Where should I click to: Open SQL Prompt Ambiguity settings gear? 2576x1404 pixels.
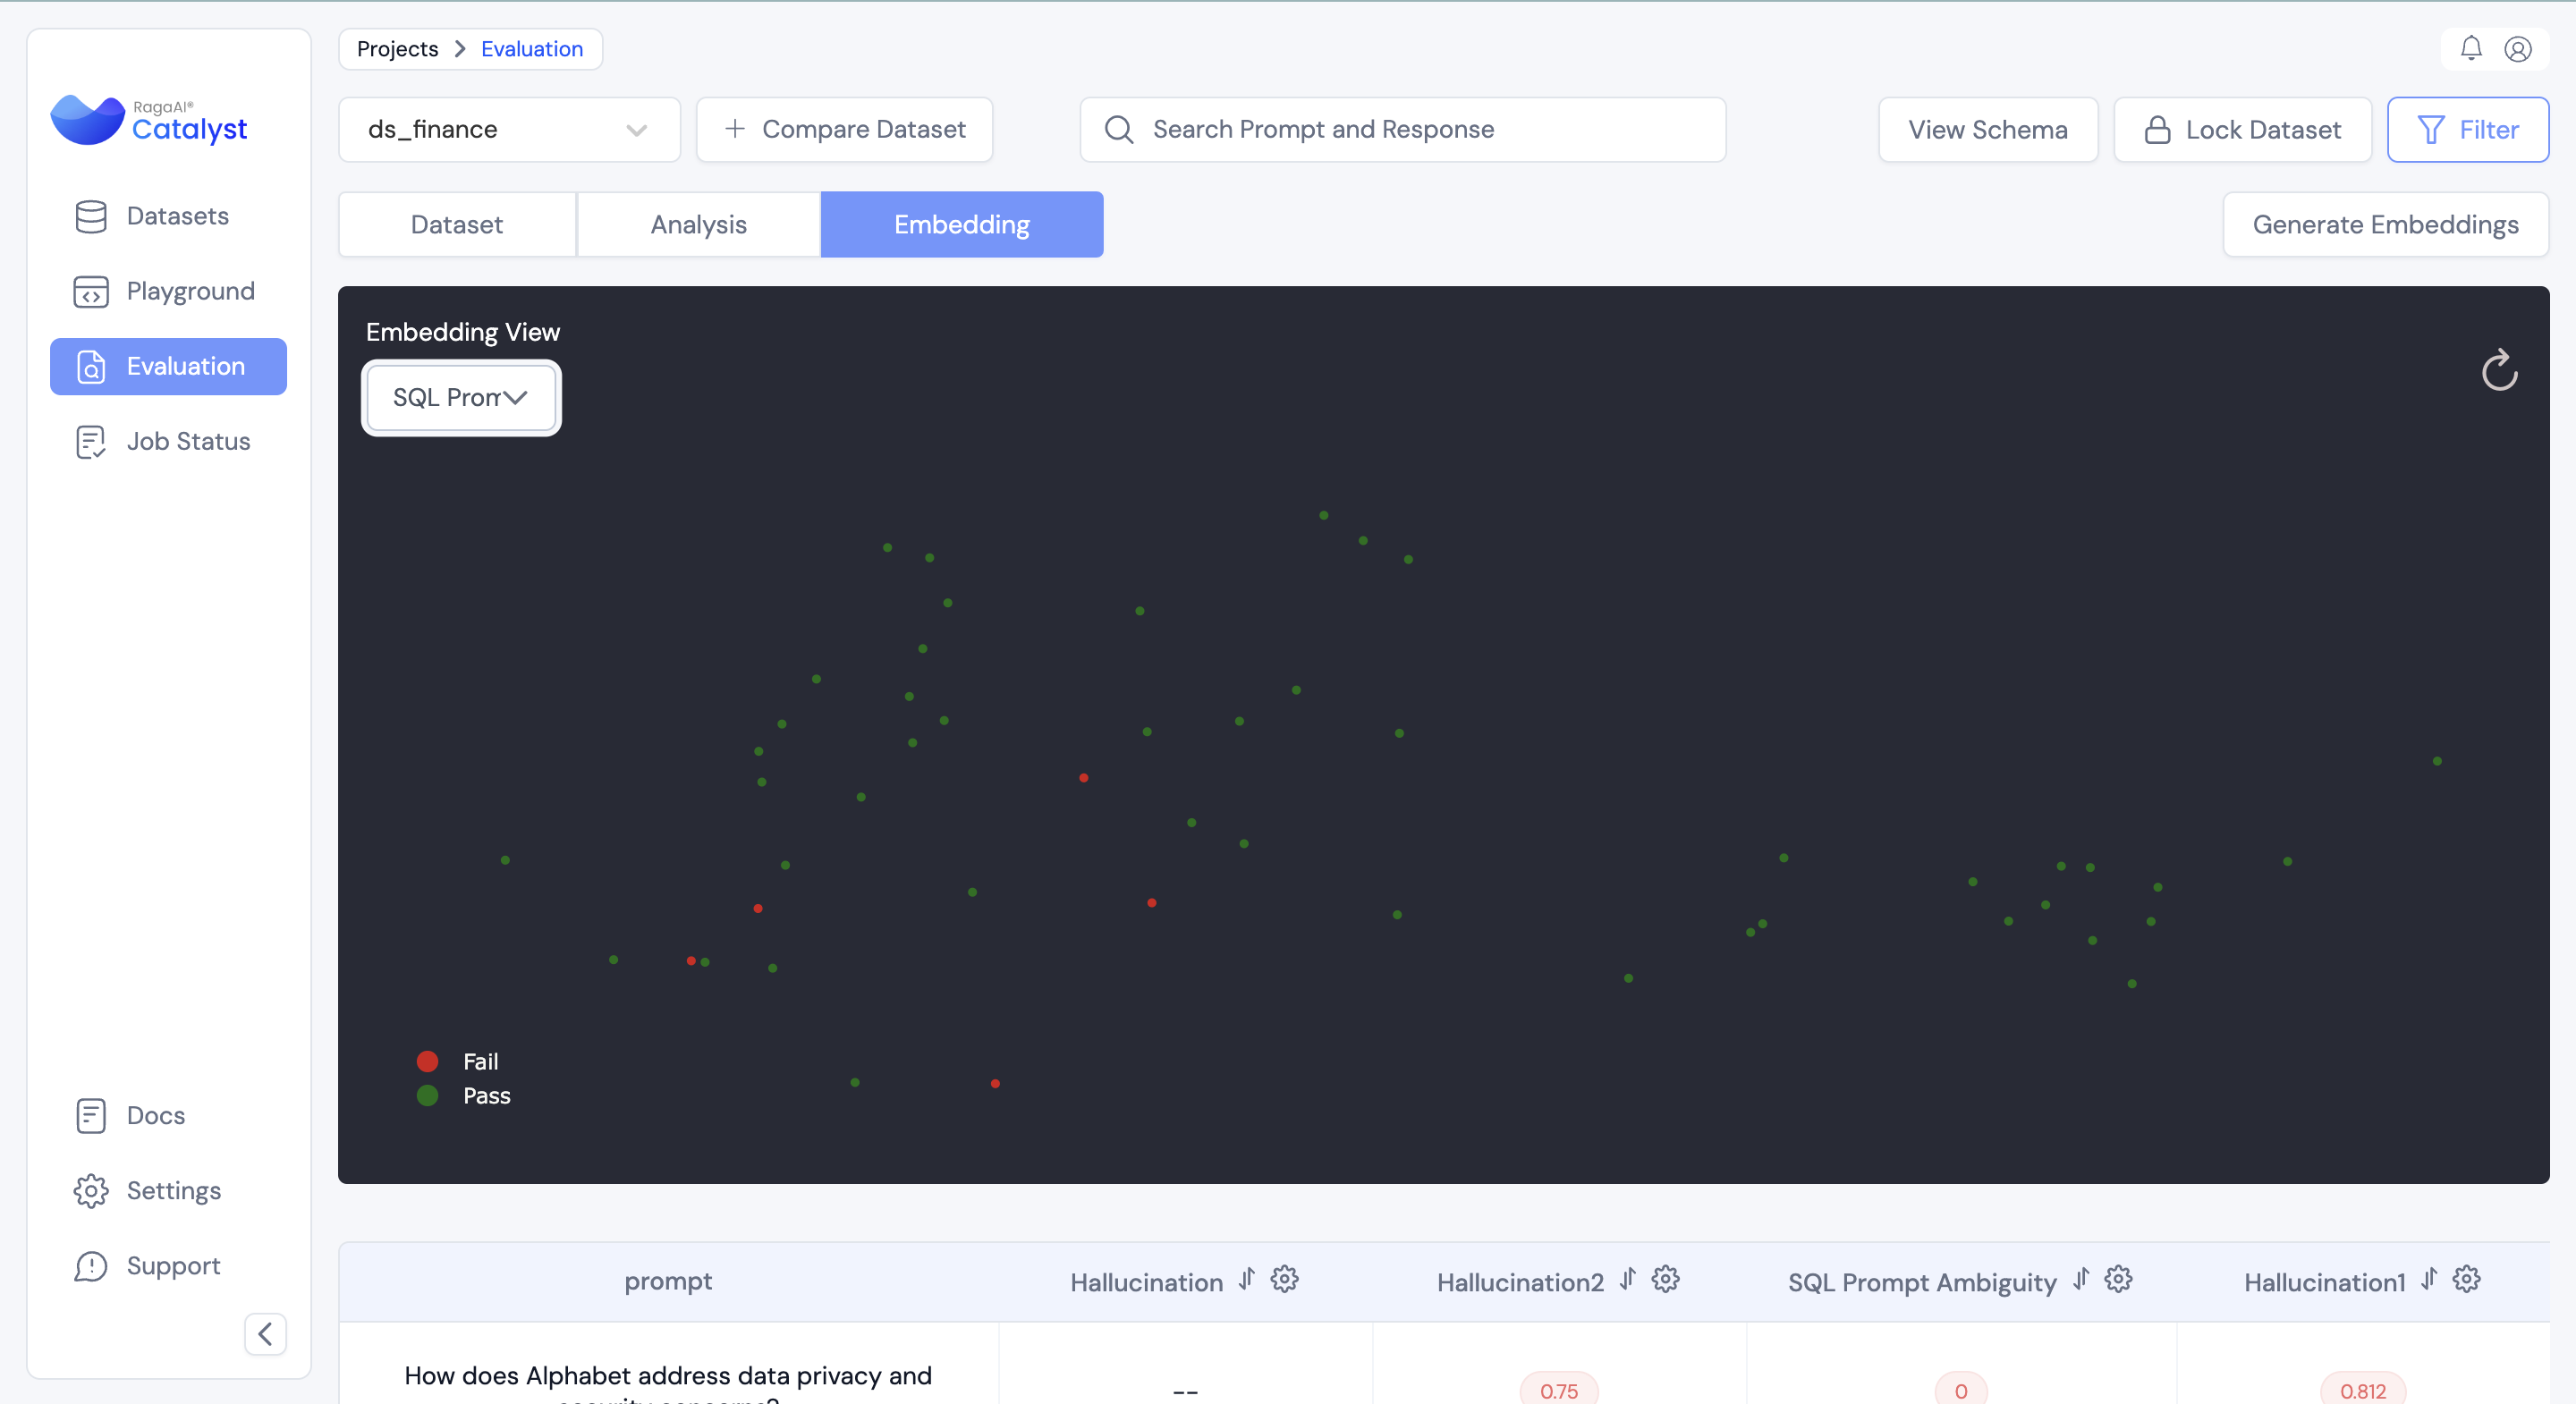tap(2118, 1279)
